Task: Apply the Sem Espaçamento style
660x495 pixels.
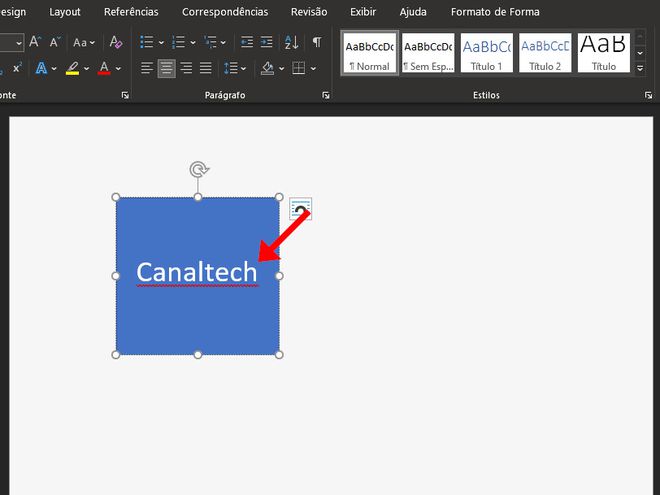Action: 428,53
